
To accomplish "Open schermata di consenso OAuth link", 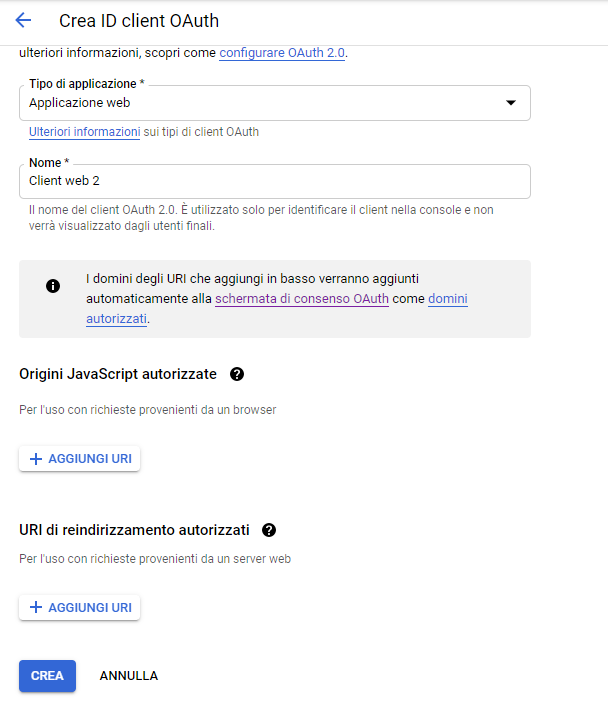I will click(302, 299).
